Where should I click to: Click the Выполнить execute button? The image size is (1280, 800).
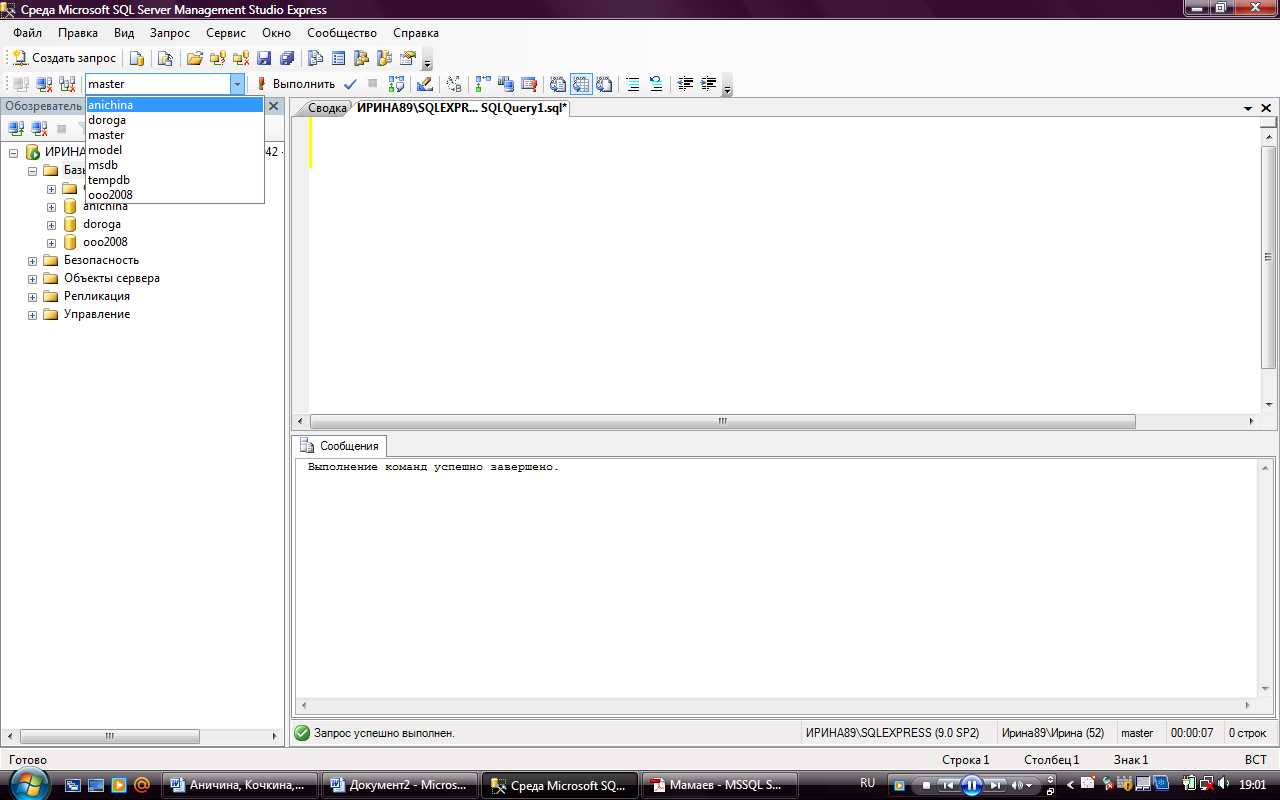[x=296, y=84]
